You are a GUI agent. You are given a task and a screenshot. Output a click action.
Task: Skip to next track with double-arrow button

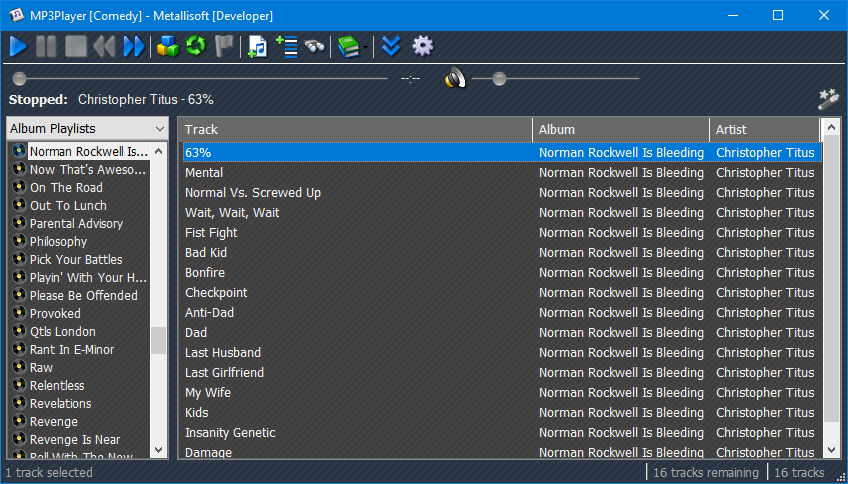133,46
